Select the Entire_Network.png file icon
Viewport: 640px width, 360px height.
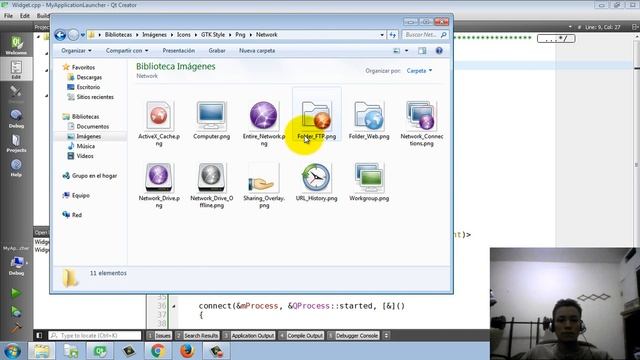click(264, 115)
